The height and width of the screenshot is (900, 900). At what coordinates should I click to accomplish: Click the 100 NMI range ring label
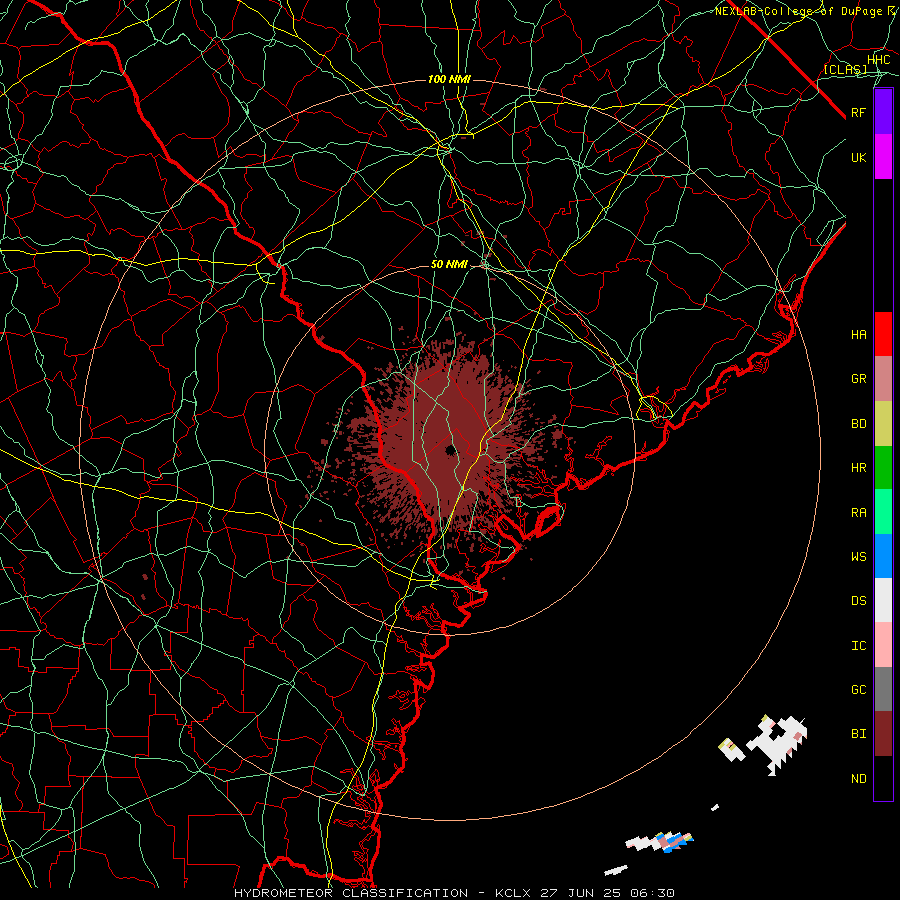(449, 79)
